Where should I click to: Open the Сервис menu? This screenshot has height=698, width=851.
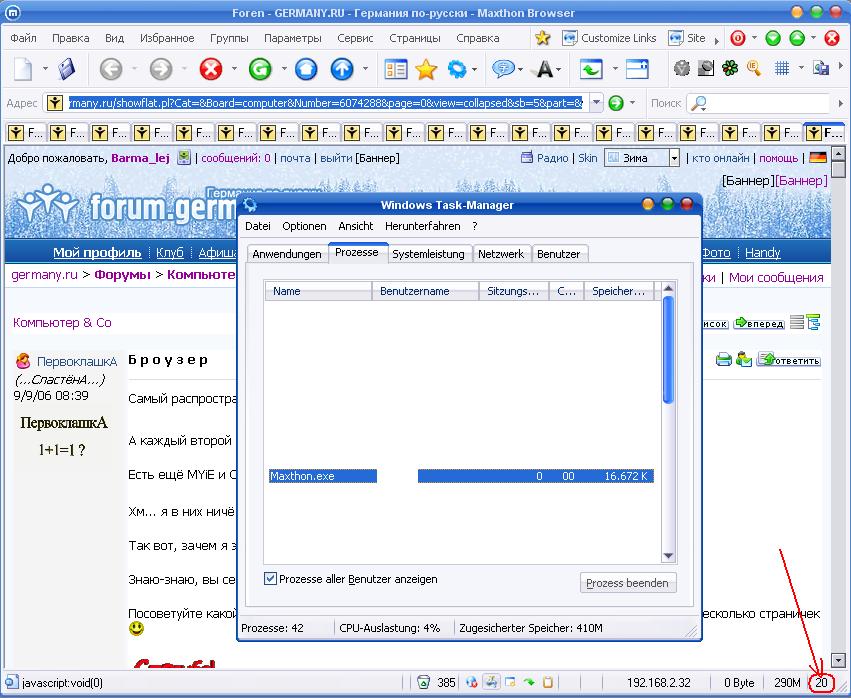[355, 38]
